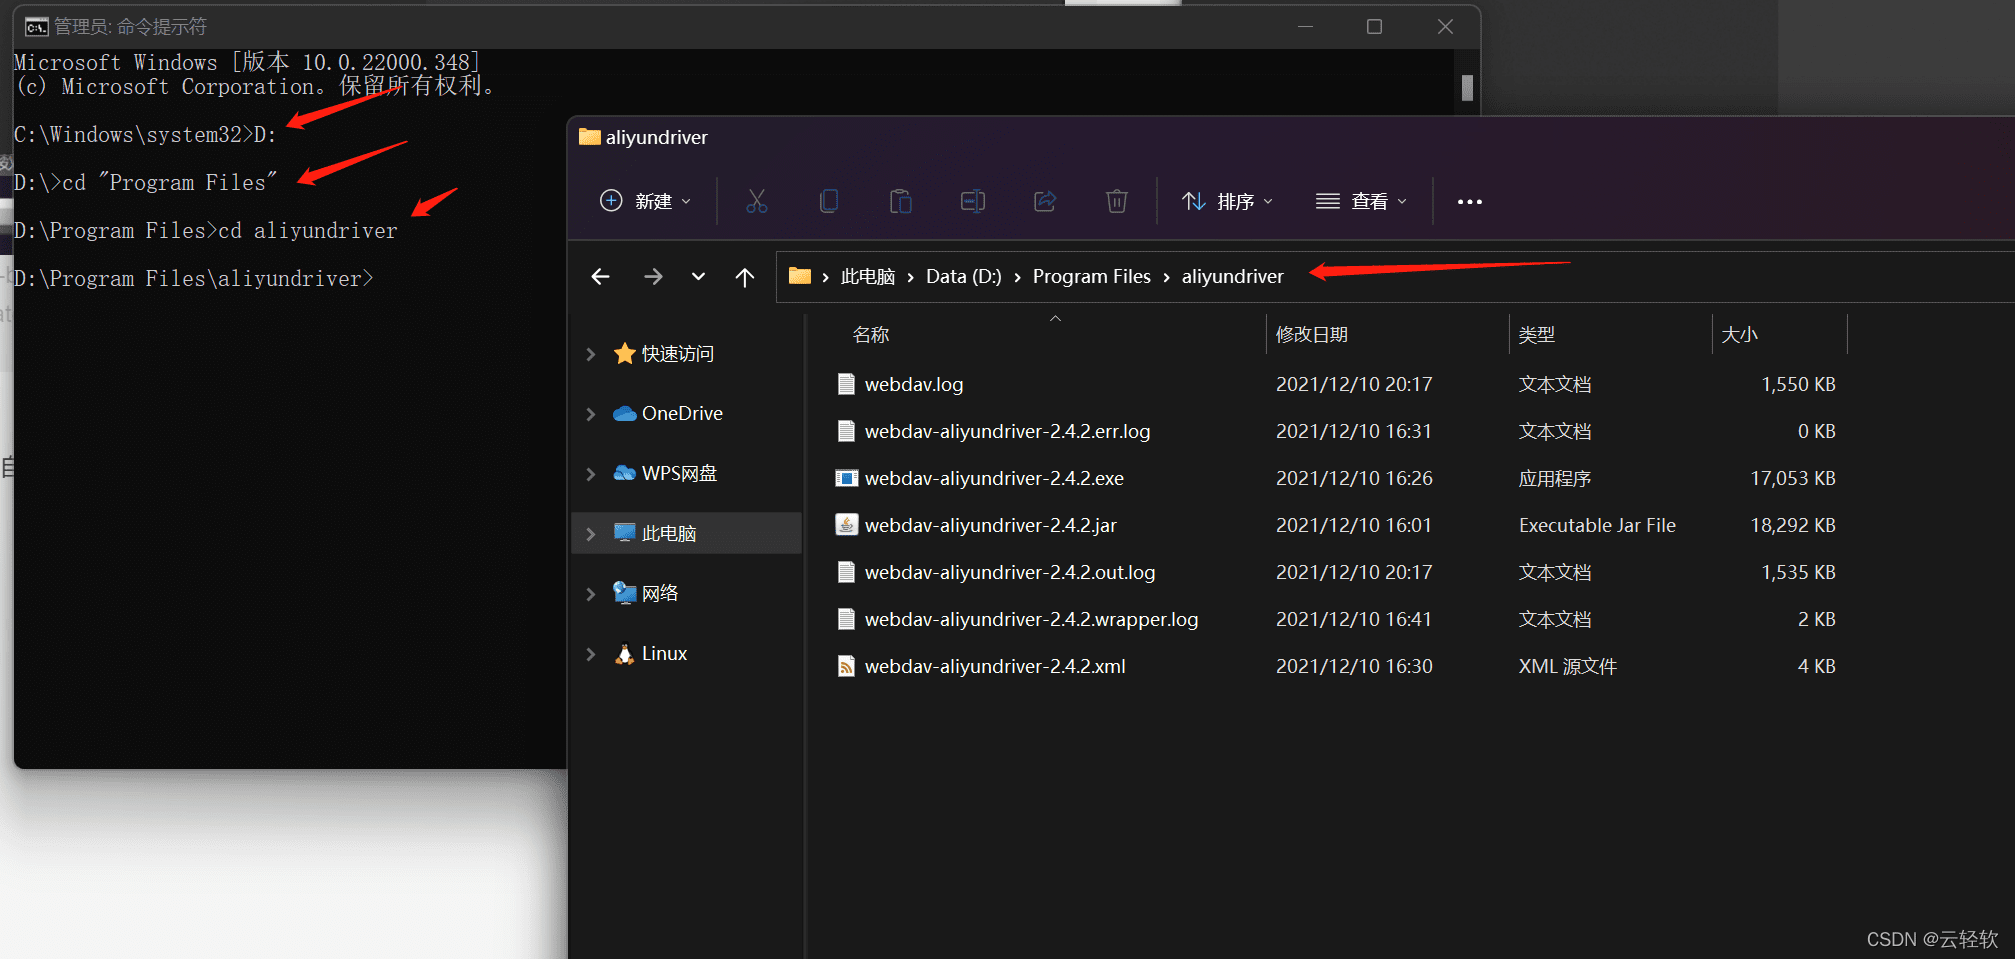Select Linux in the navigation pane
The width and height of the screenshot is (2015, 959).
point(664,654)
